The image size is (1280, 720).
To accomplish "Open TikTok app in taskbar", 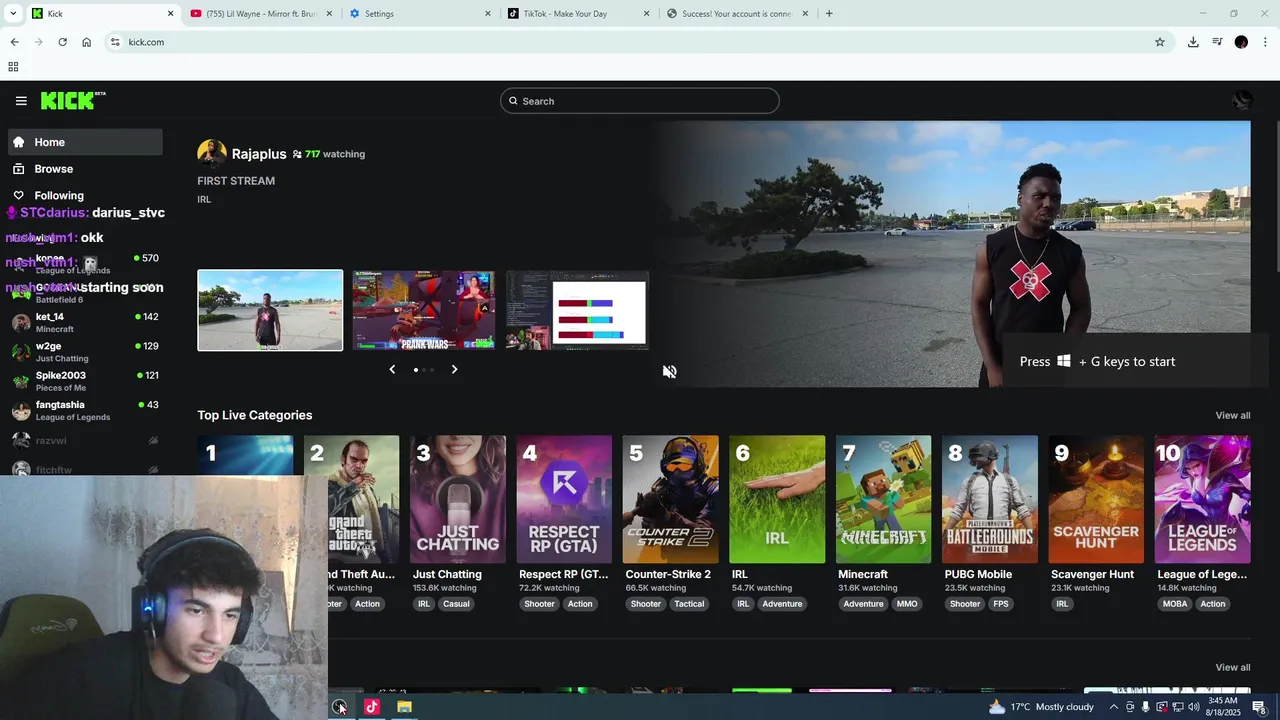I will coord(372,707).
